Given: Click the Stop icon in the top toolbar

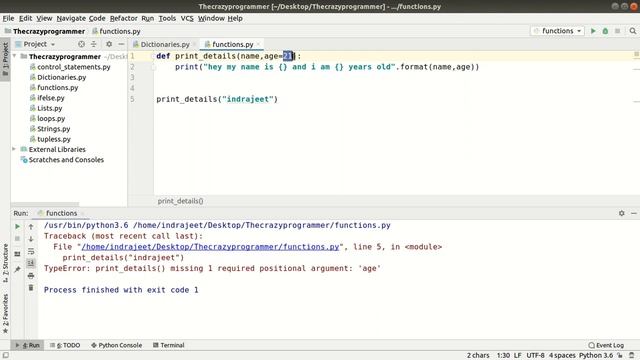Looking at the screenshot, I should click(618, 31).
